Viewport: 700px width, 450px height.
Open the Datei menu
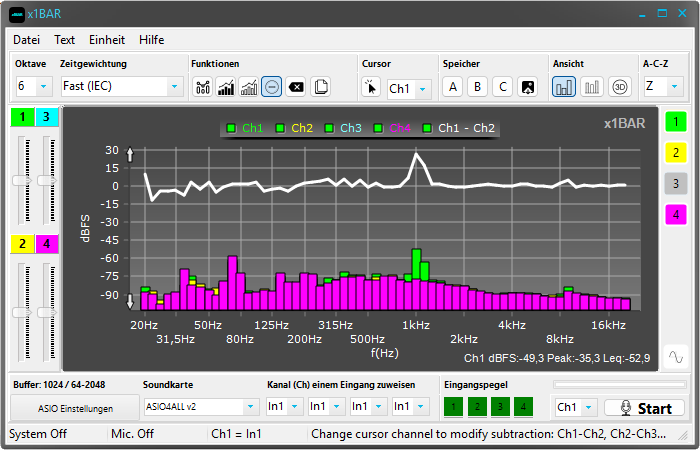click(x=27, y=40)
